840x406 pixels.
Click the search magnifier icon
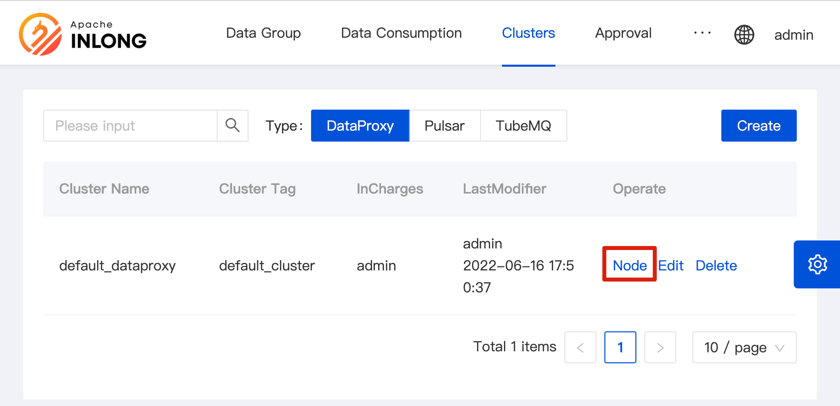(232, 126)
